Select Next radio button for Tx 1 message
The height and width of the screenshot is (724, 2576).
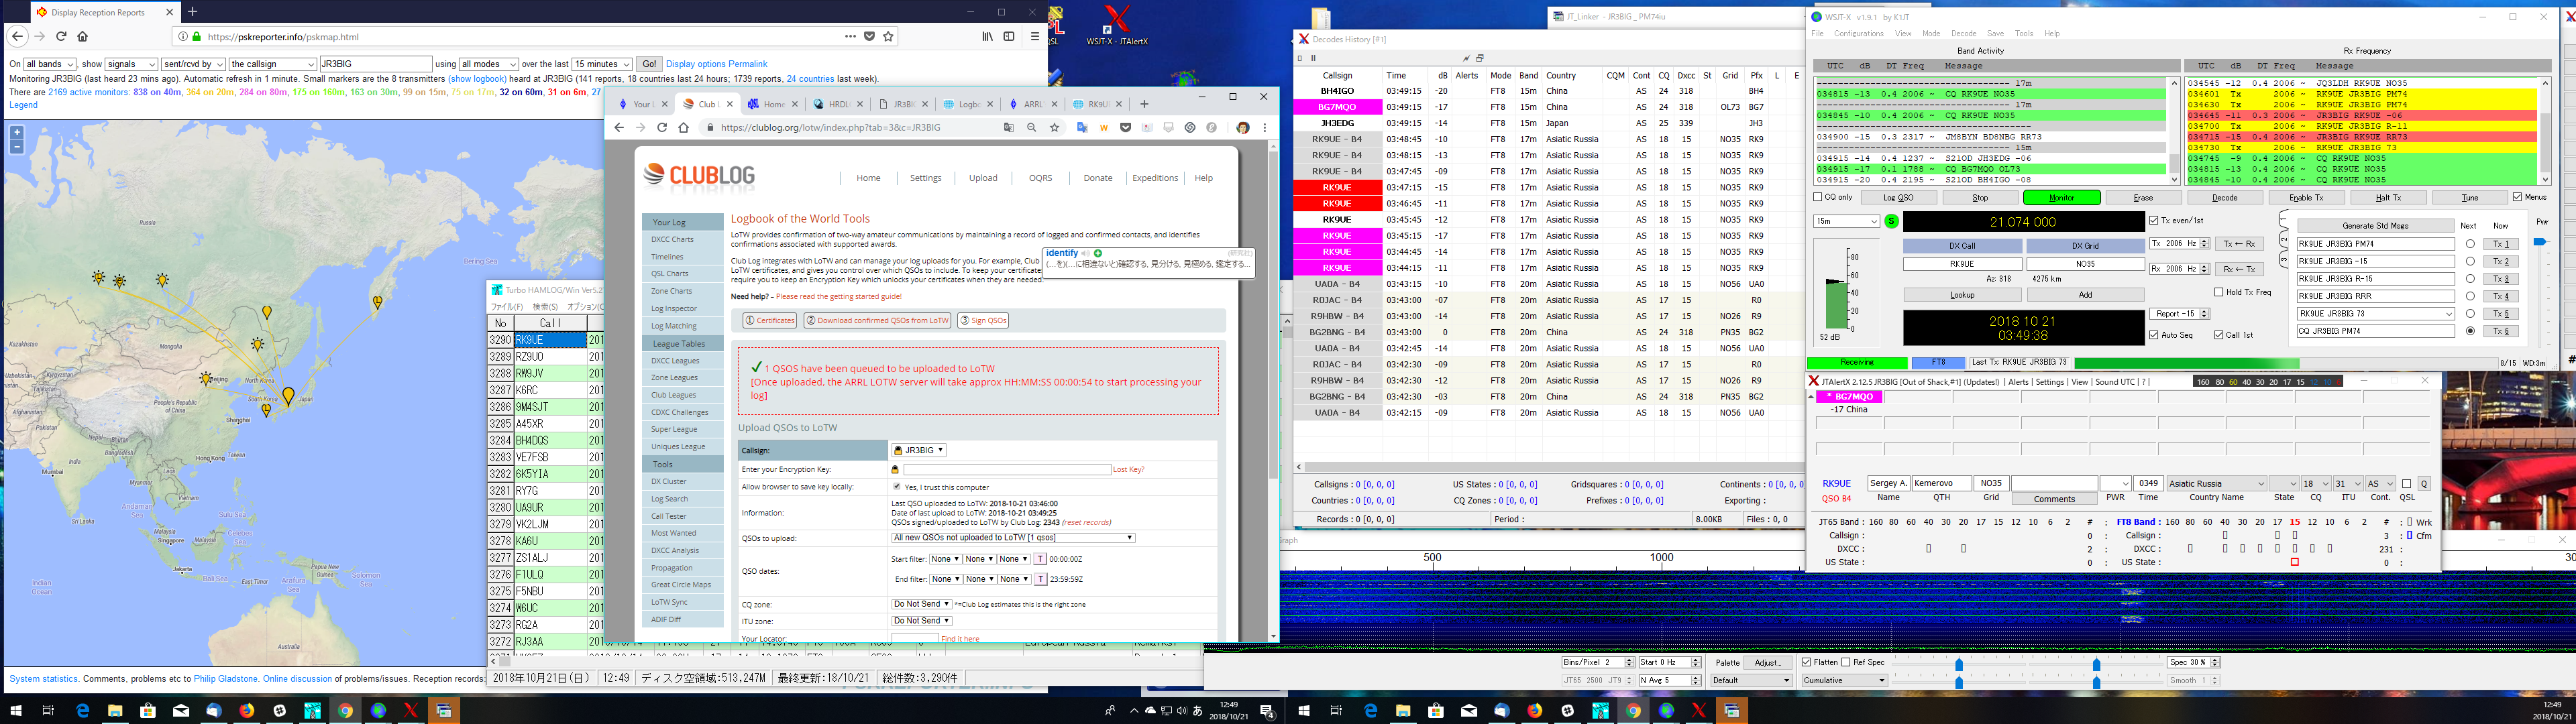click(2470, 244)
